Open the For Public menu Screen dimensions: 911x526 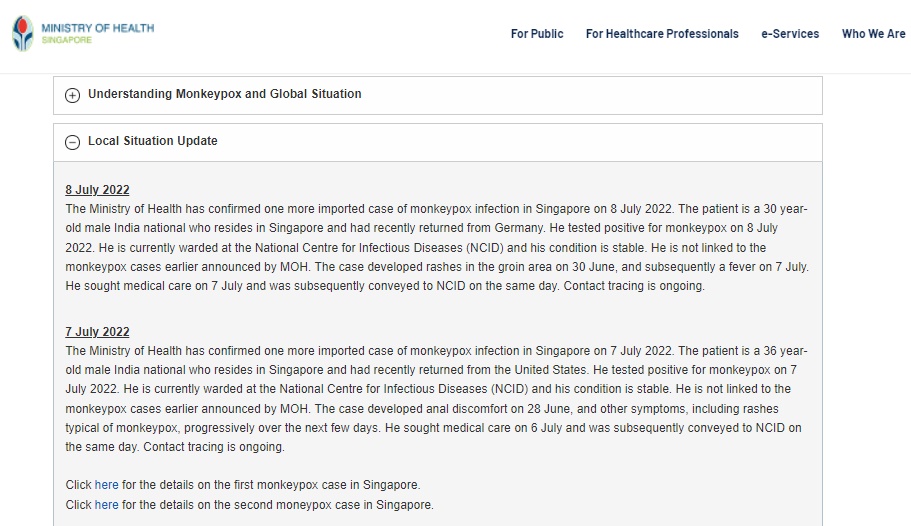click(x=537, y=34)
